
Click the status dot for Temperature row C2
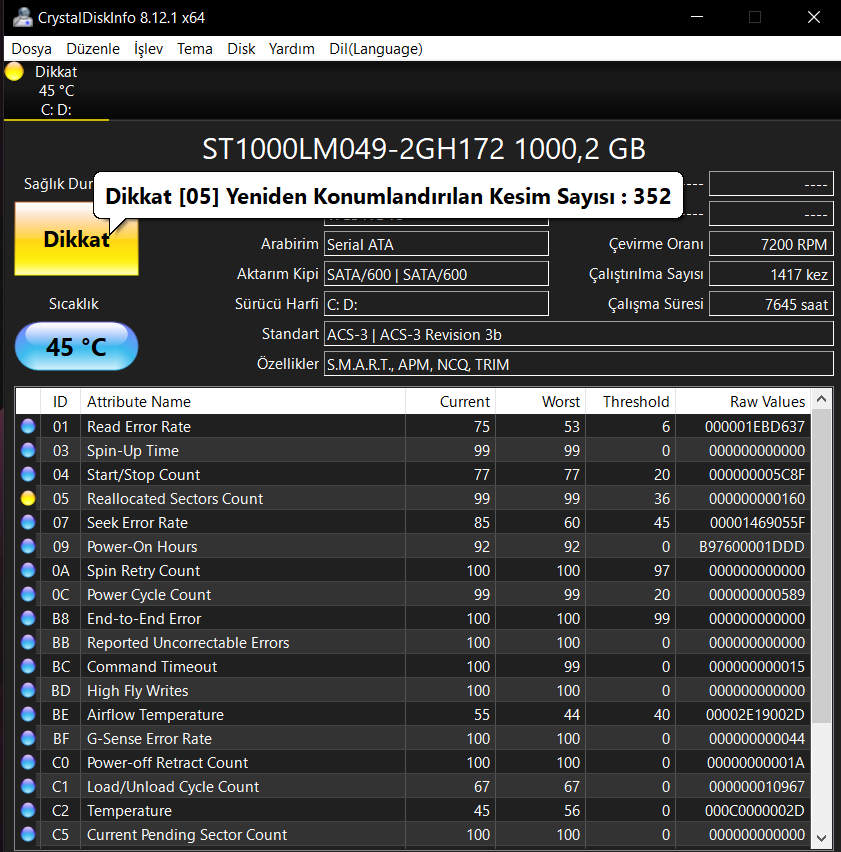tap(28, 810)
